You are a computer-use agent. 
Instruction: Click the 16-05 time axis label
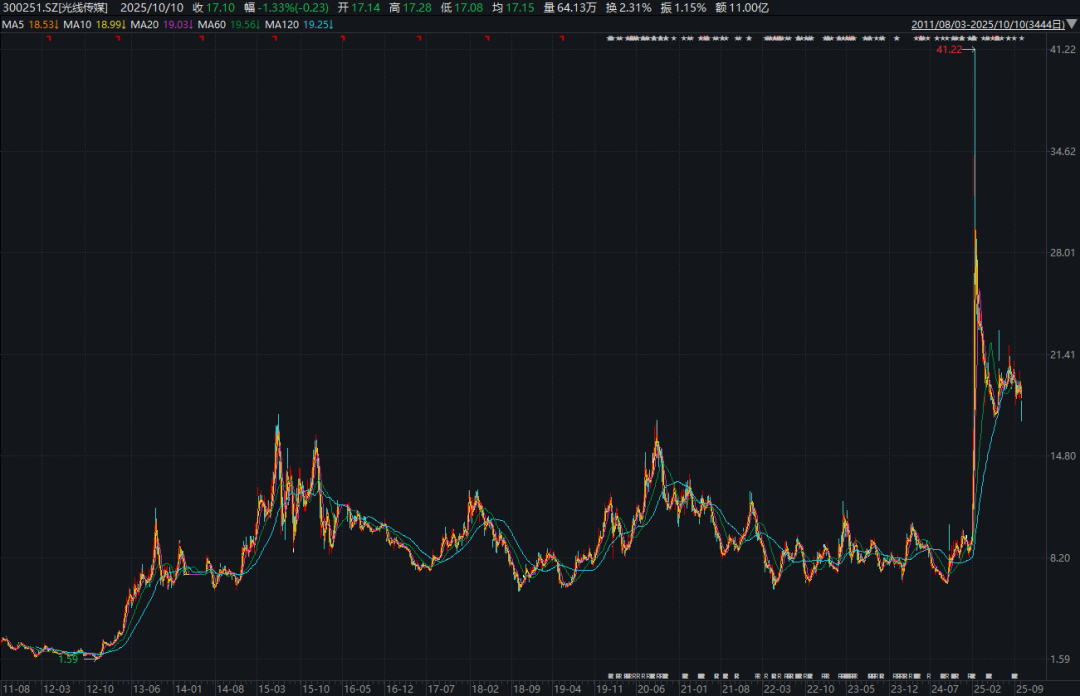pos(357,689)
